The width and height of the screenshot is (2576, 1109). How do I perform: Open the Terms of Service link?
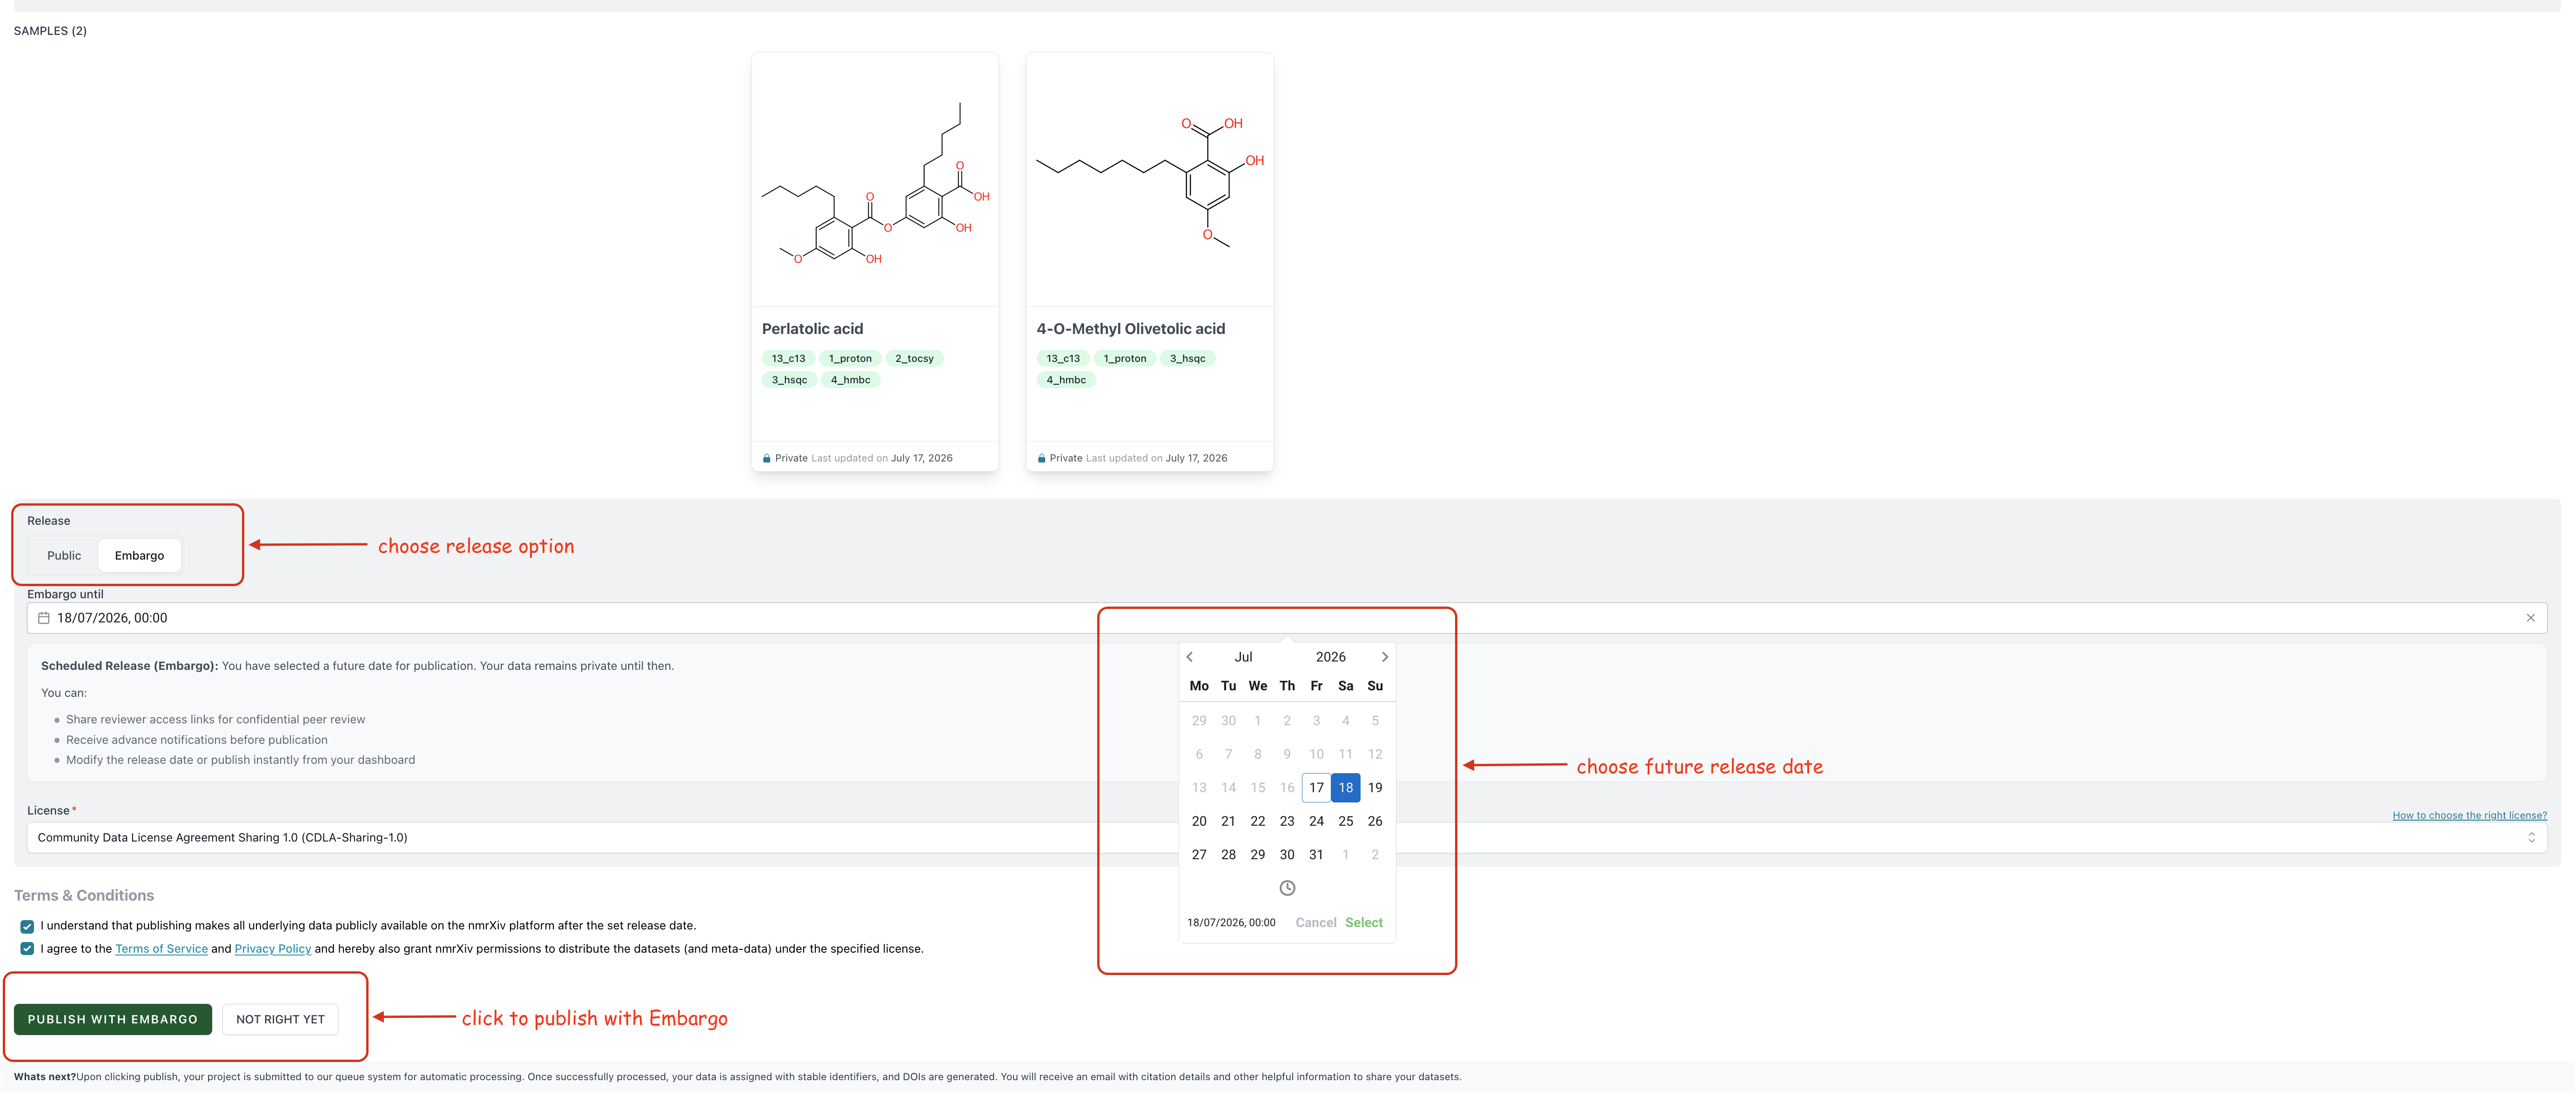[161, 949]
